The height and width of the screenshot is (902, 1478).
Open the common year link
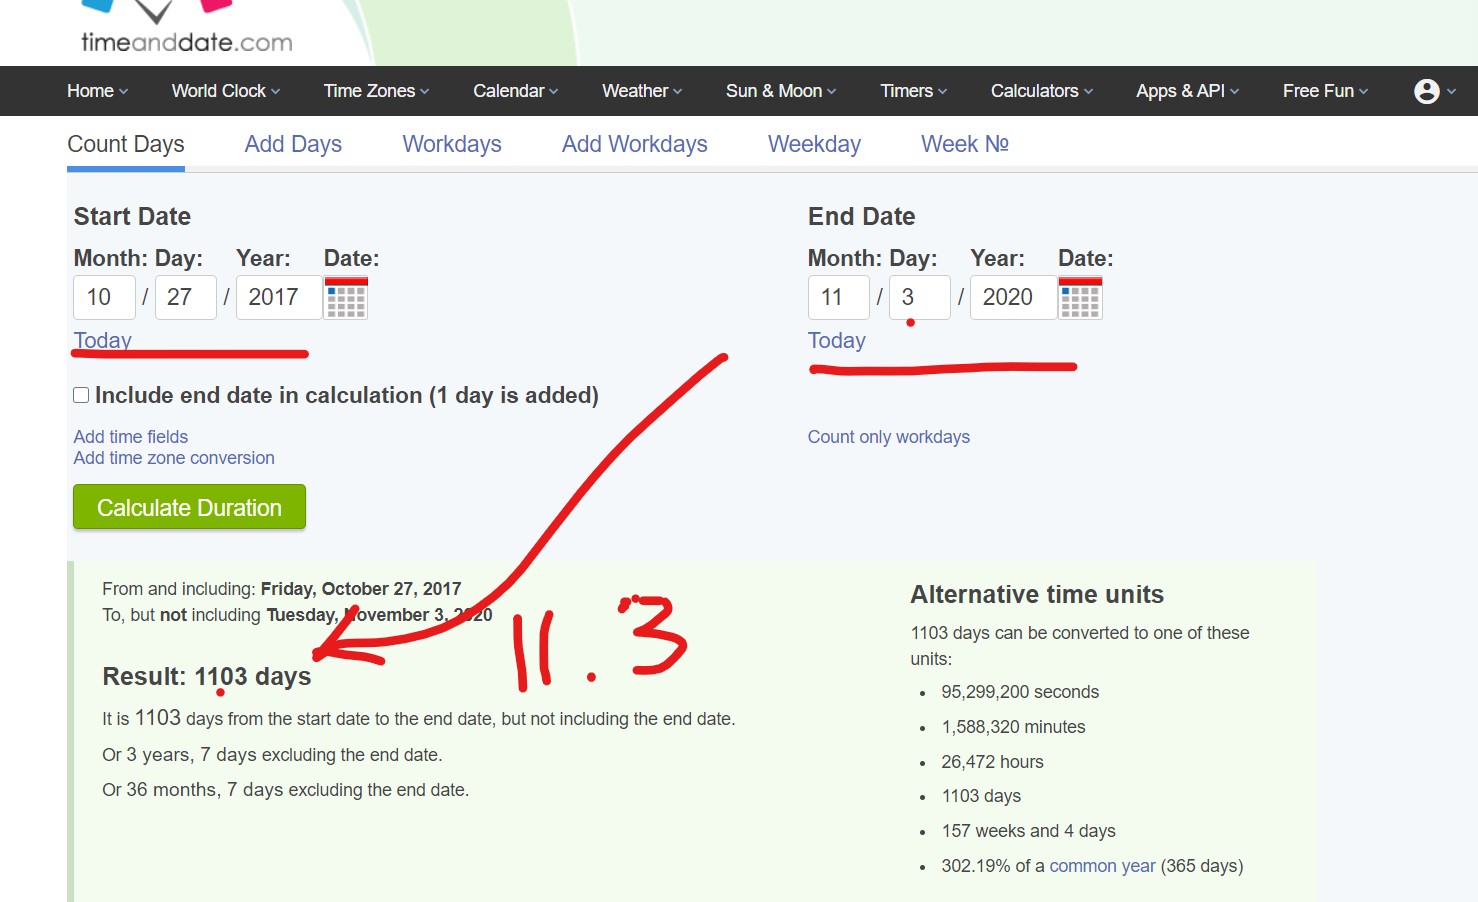click(x=1102, y=866)
